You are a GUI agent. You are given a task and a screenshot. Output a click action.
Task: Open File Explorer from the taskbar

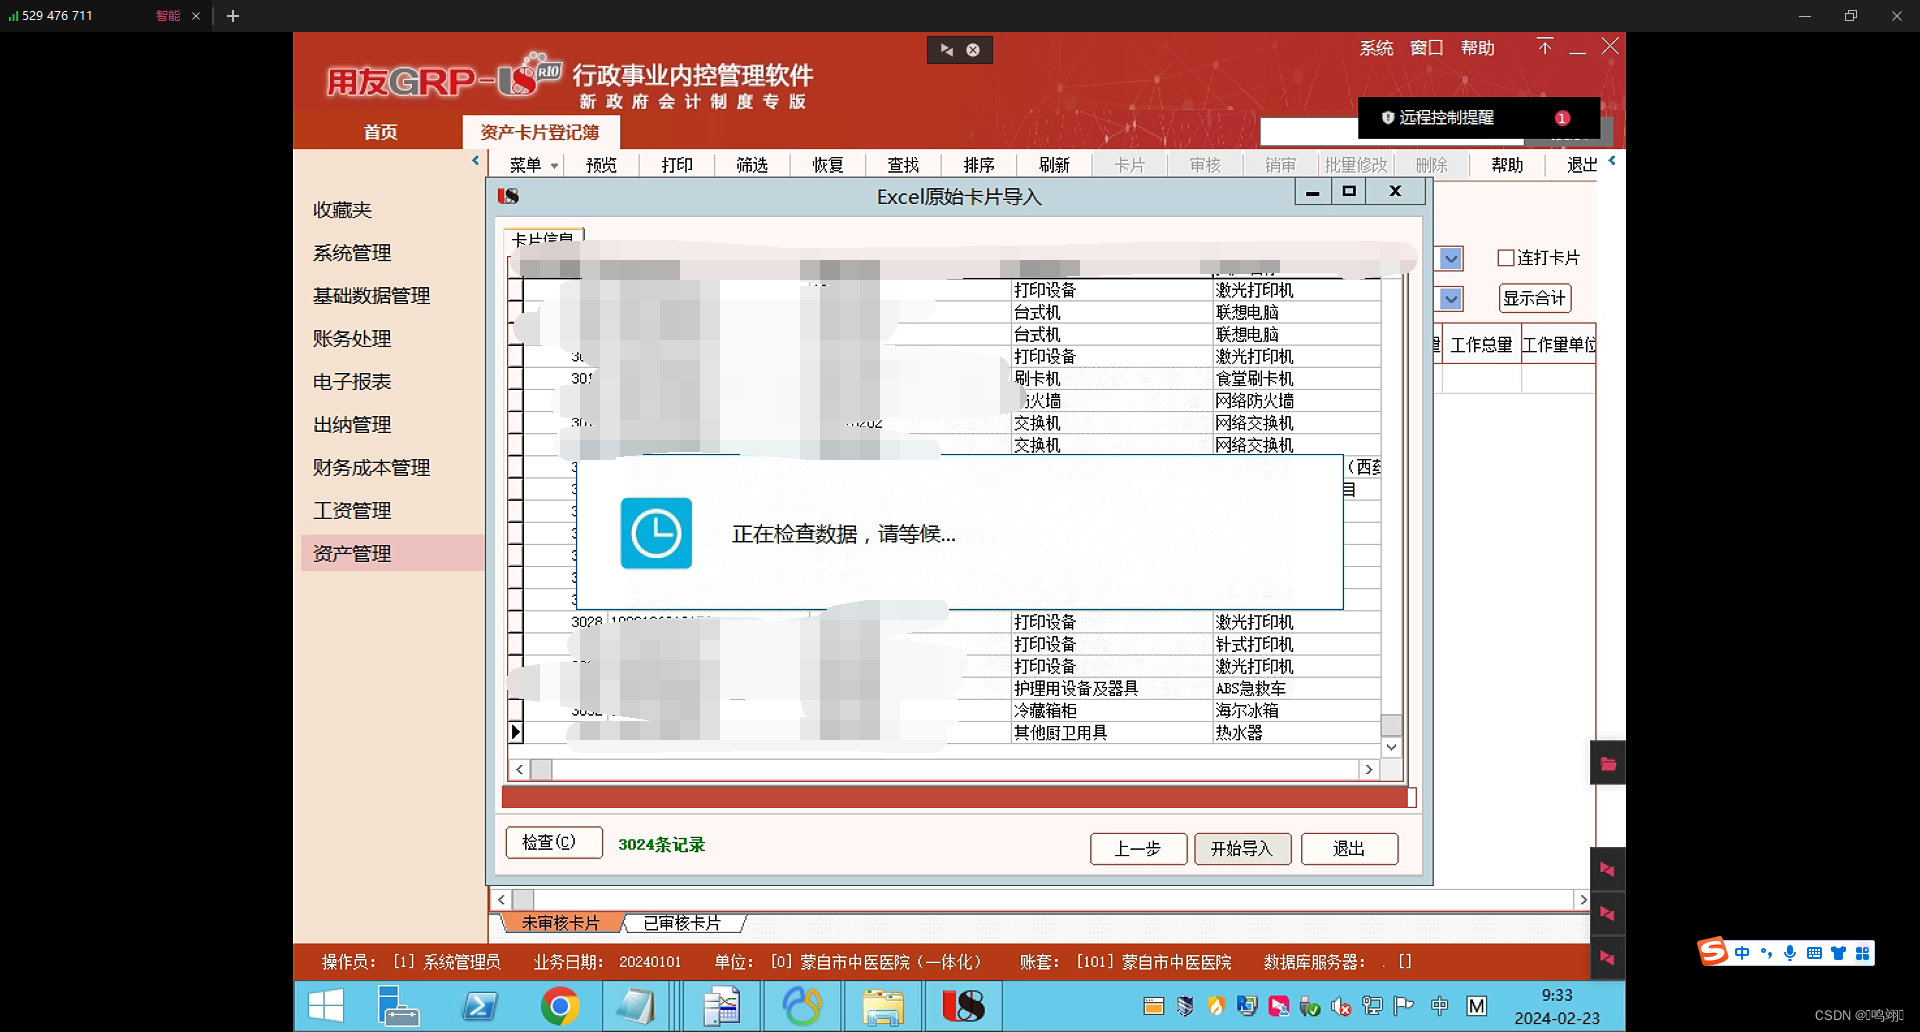point(883,1005)
